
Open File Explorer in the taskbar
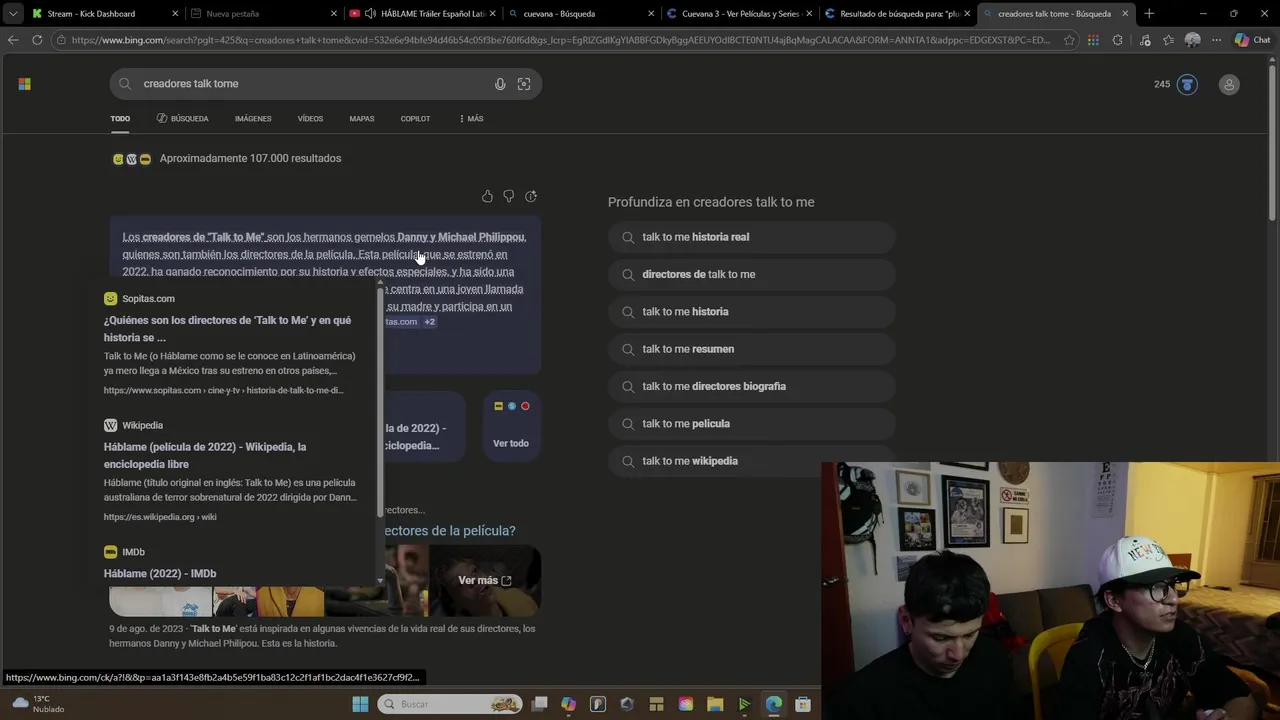point(715,704)
